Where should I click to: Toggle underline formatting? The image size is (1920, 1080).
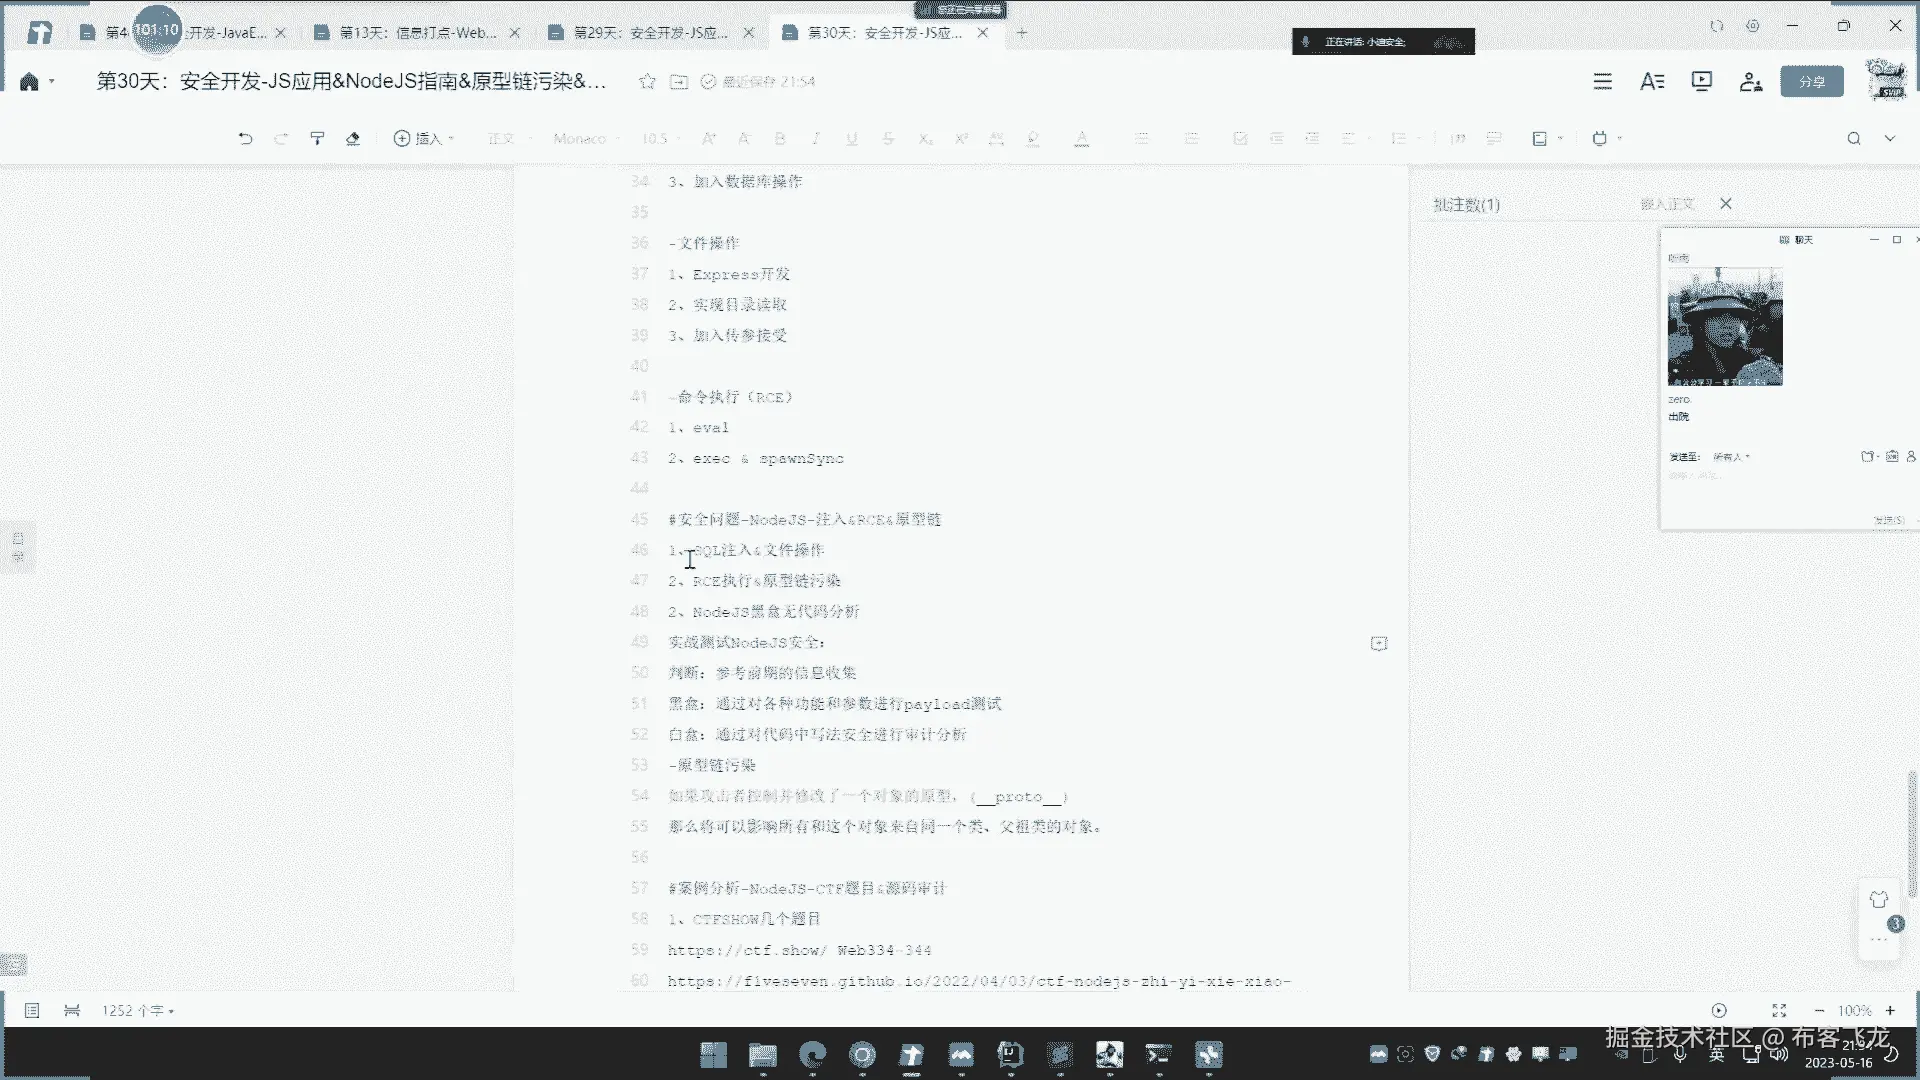[852, 139]
